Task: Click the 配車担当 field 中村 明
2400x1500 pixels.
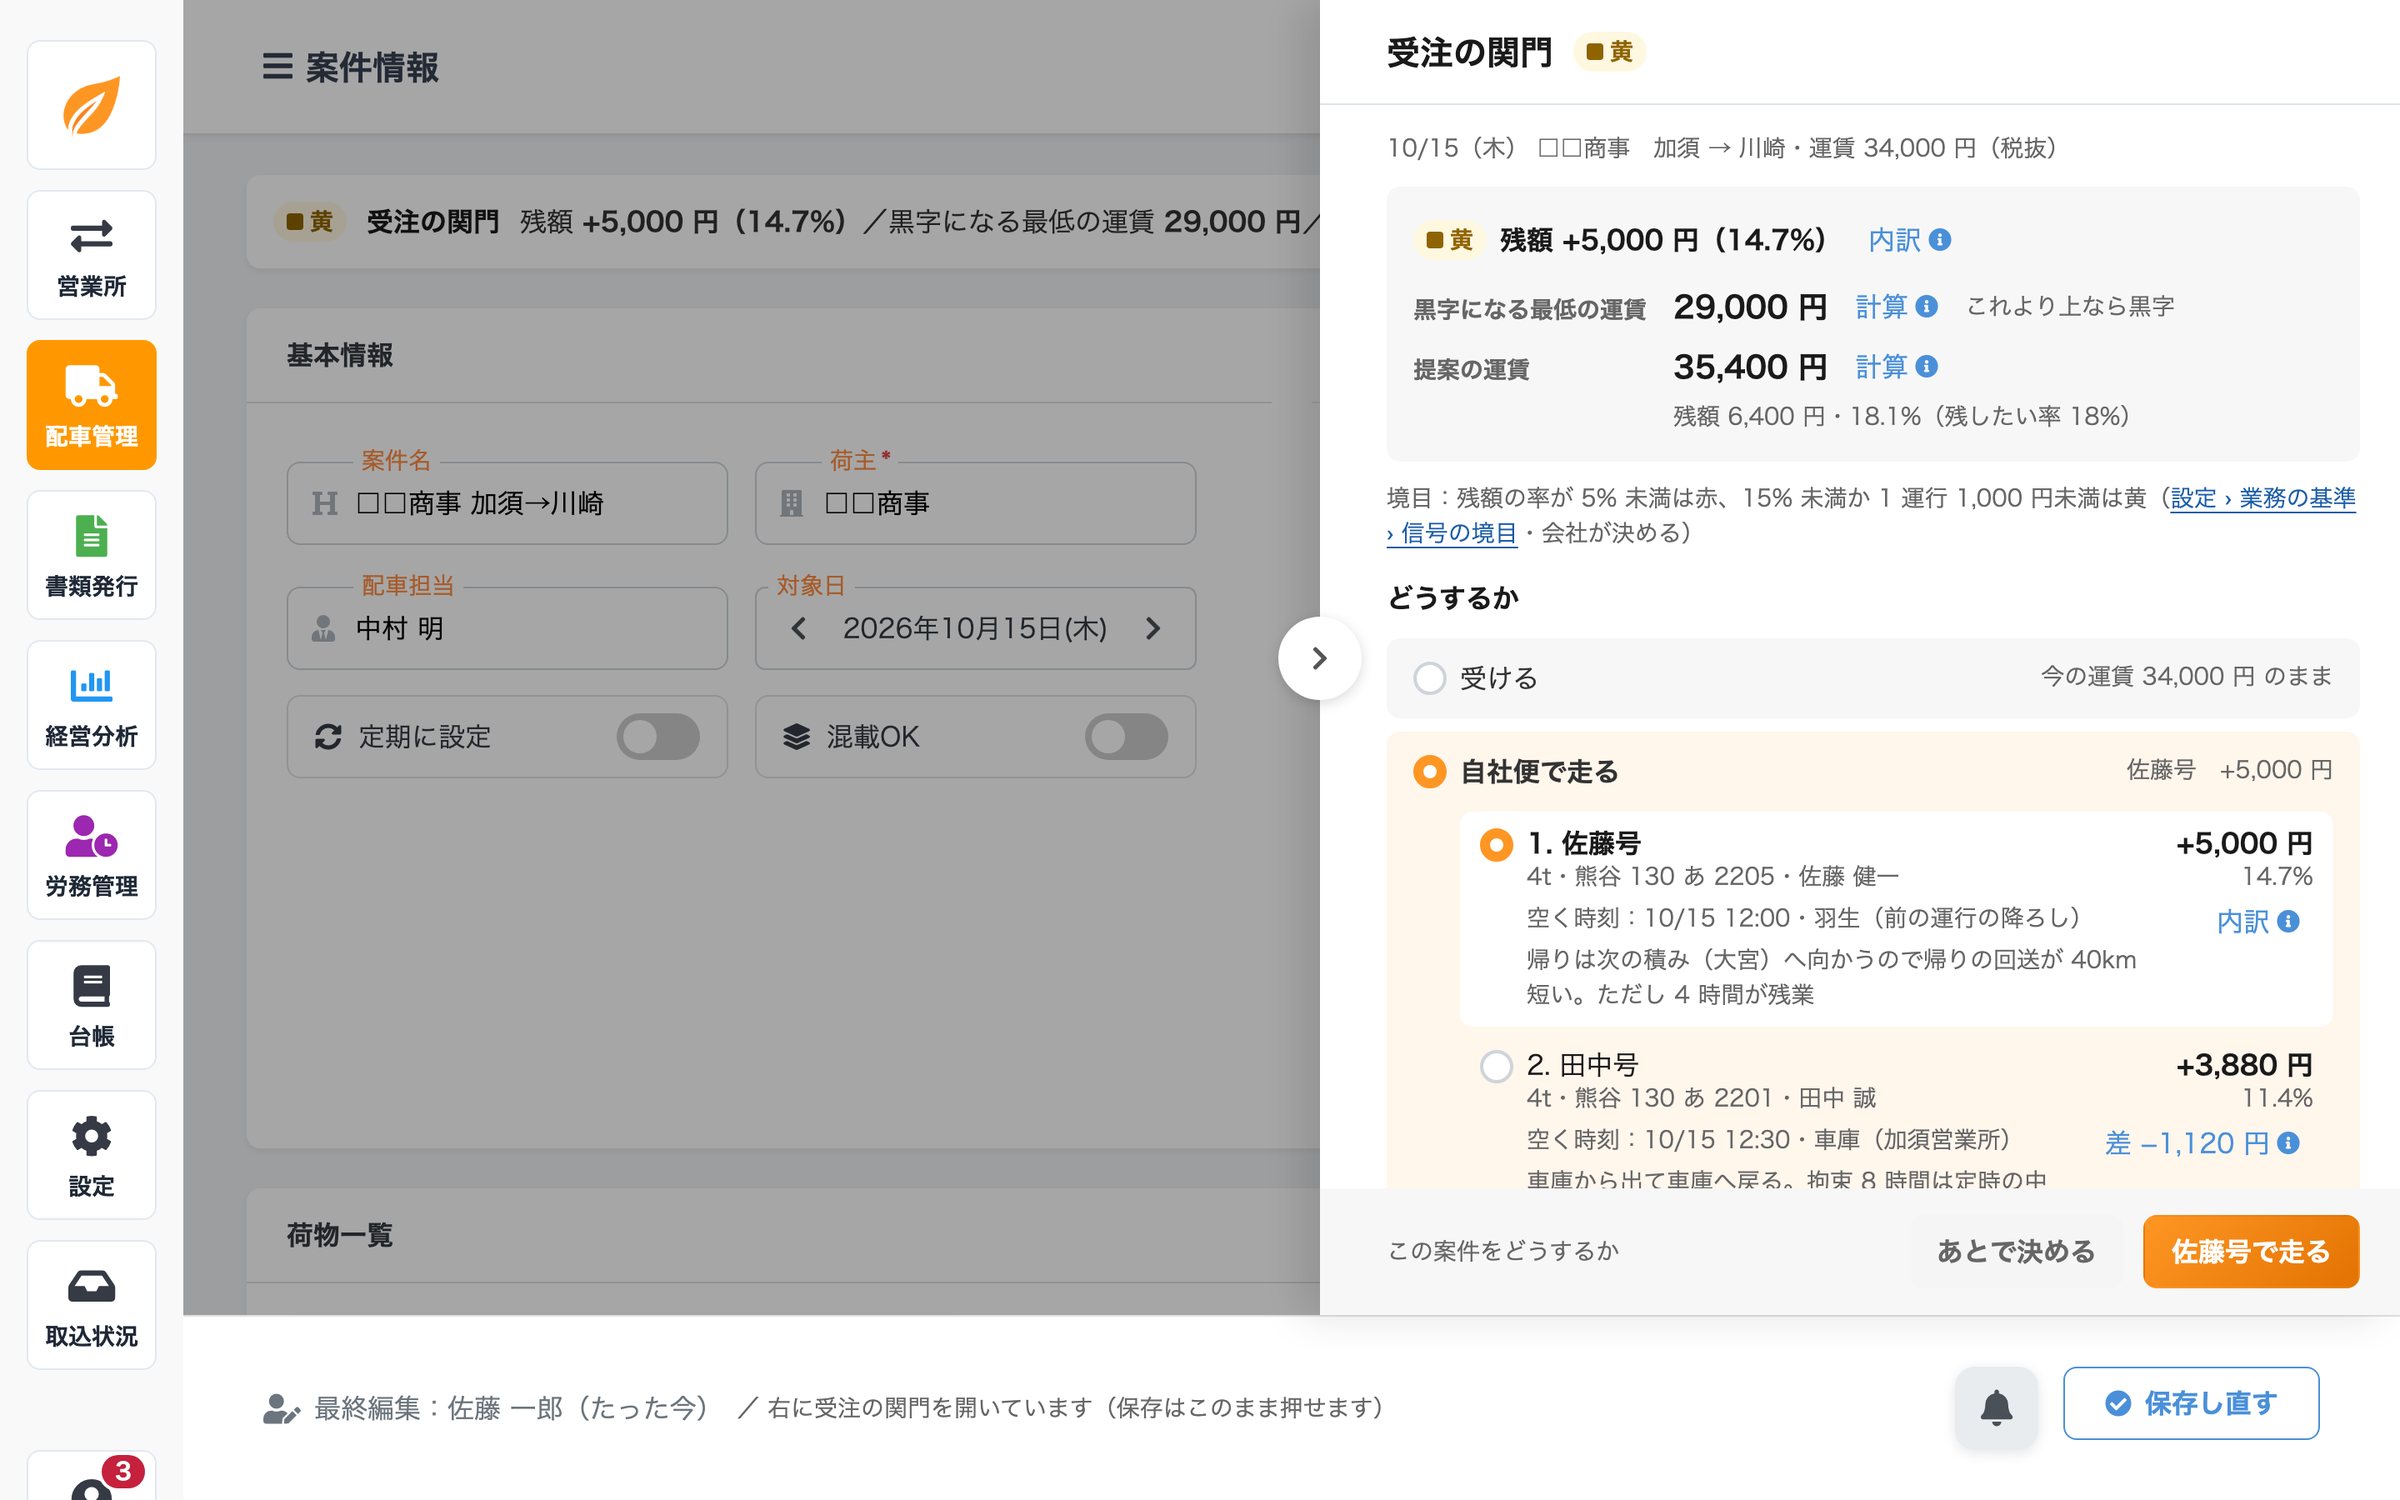Action: click(x=507, y=628)
